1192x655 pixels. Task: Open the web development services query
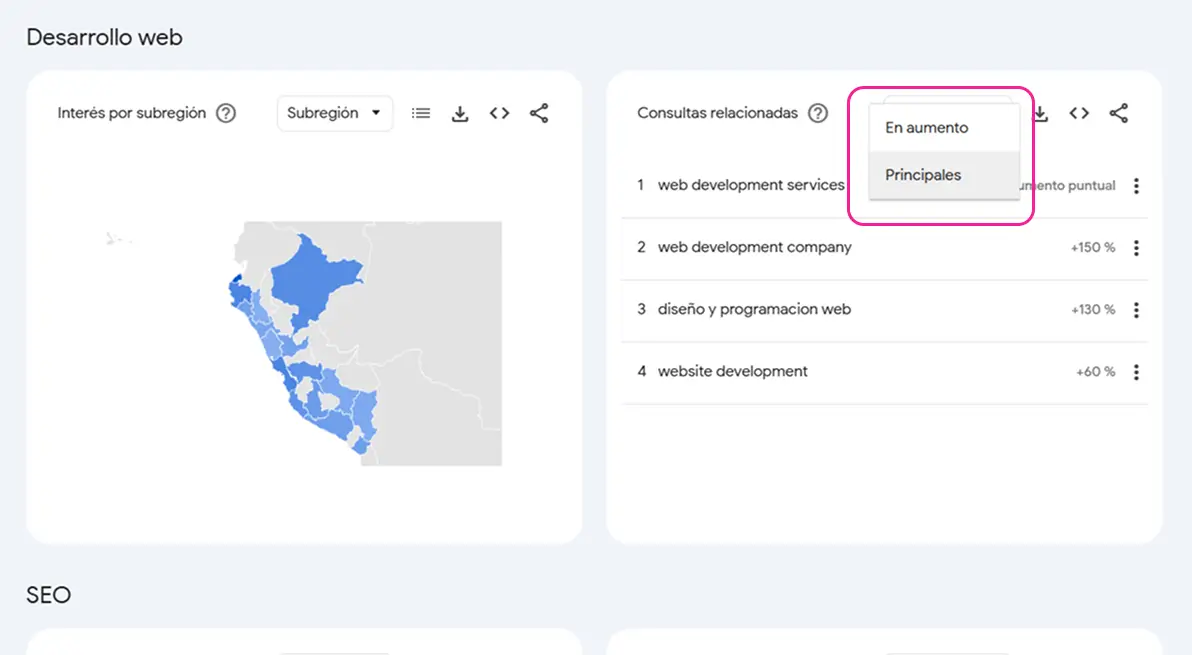pos(751,185)
